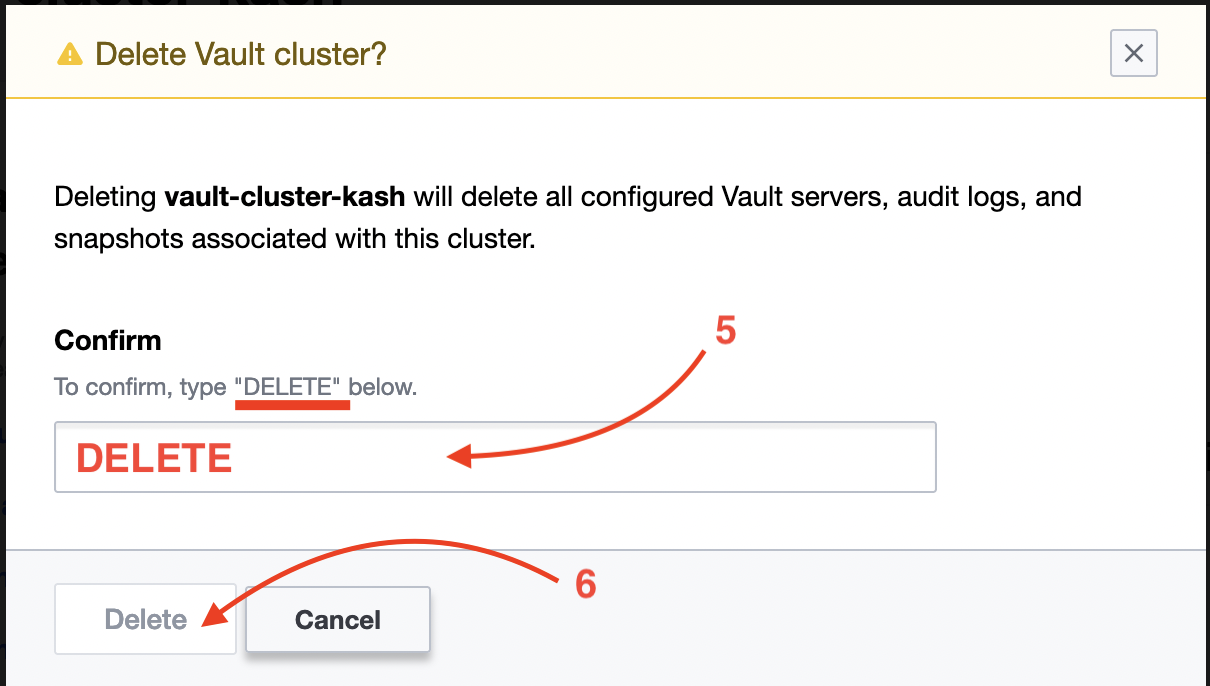Click the yellow warning triangle icon

70,54
